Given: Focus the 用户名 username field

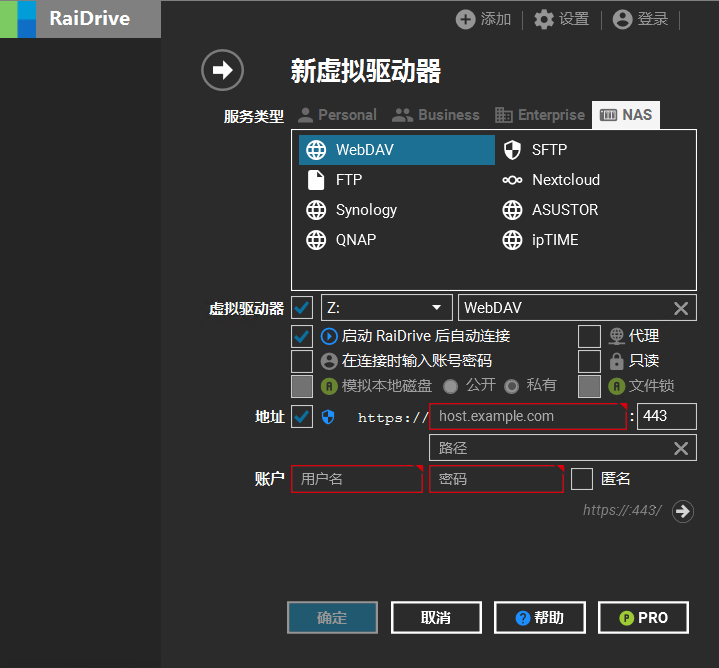Looking at the screenshot, I should click(357, 479).
